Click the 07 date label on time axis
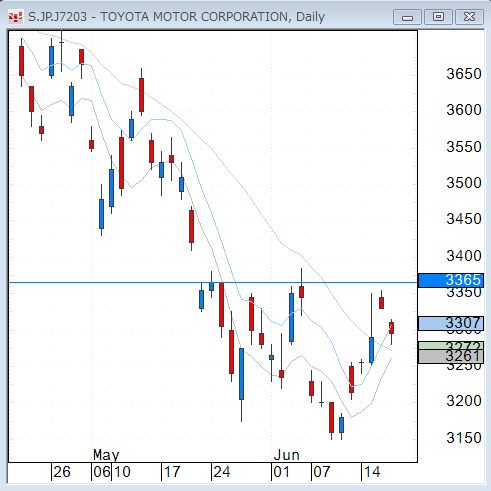Image resolution: width=491 pixels, height=491 pixels. [x=322, y=472]
